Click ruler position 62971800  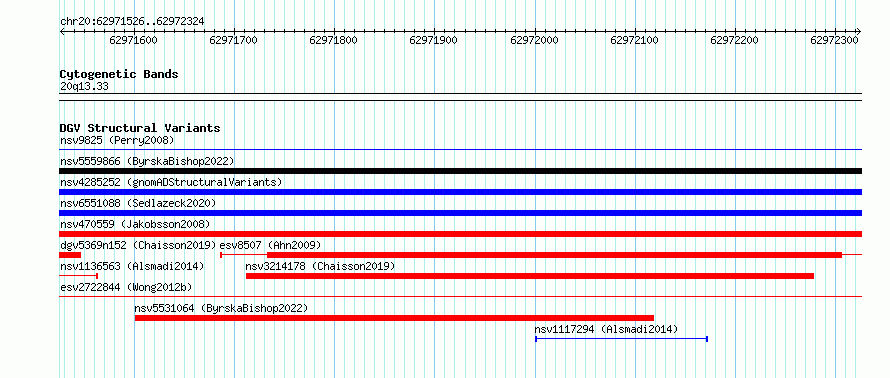[334, 40]
